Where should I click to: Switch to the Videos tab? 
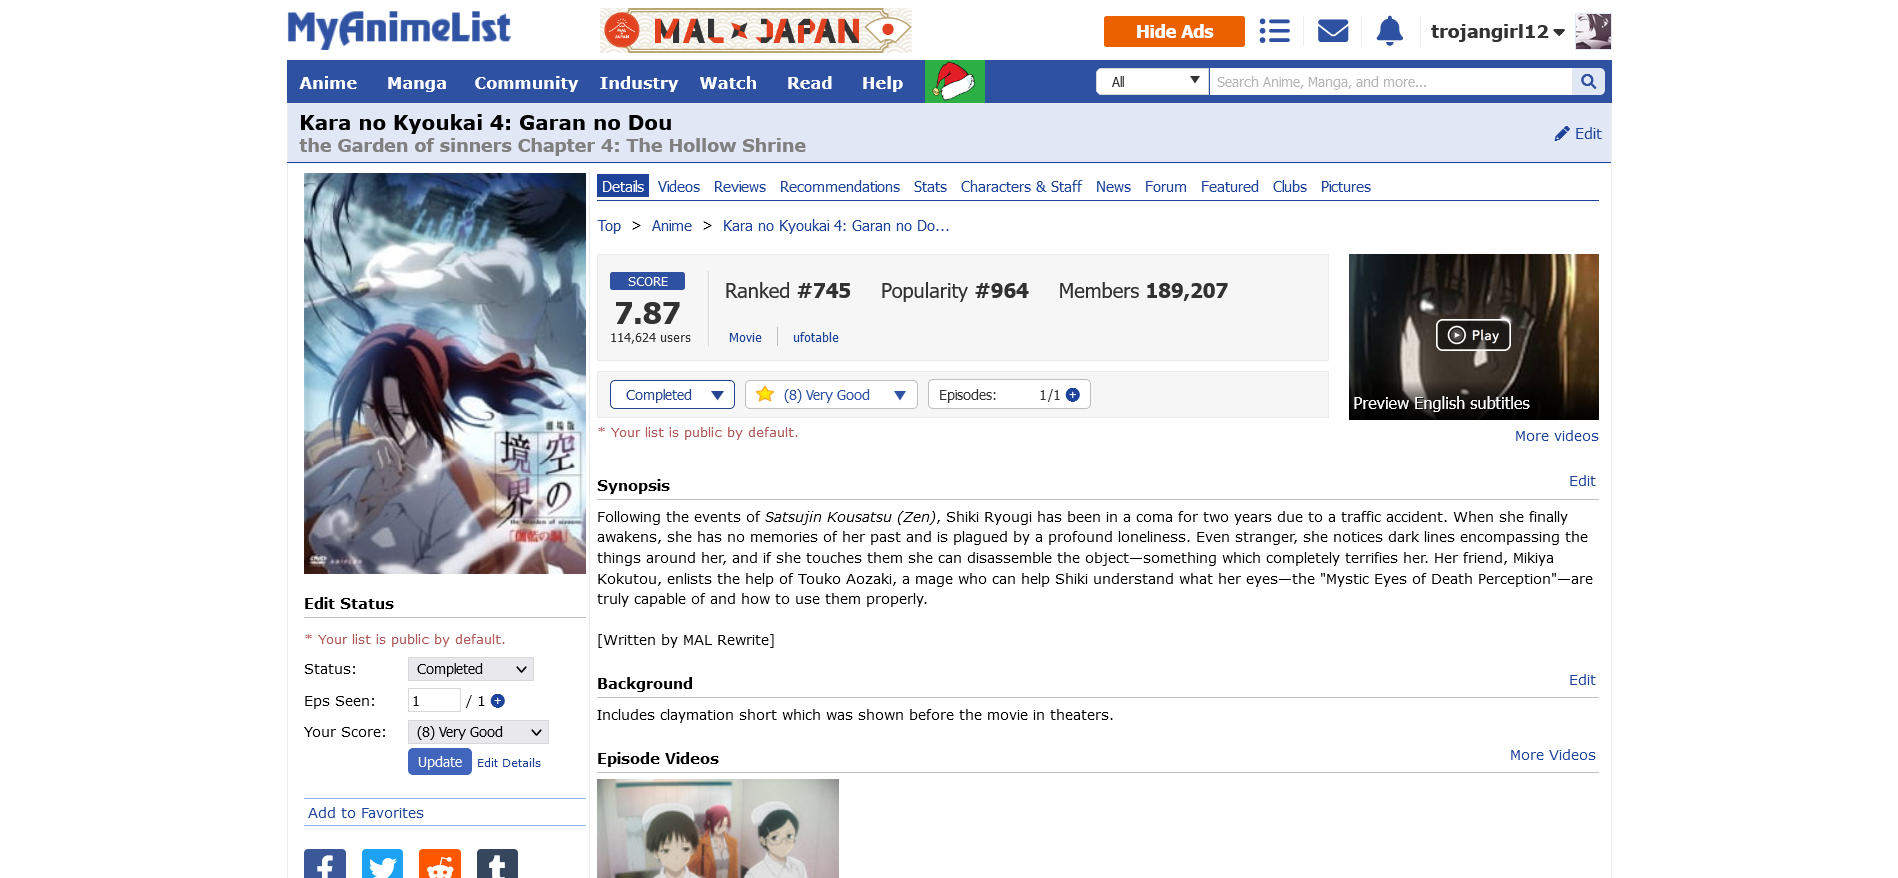pos(679,187)
